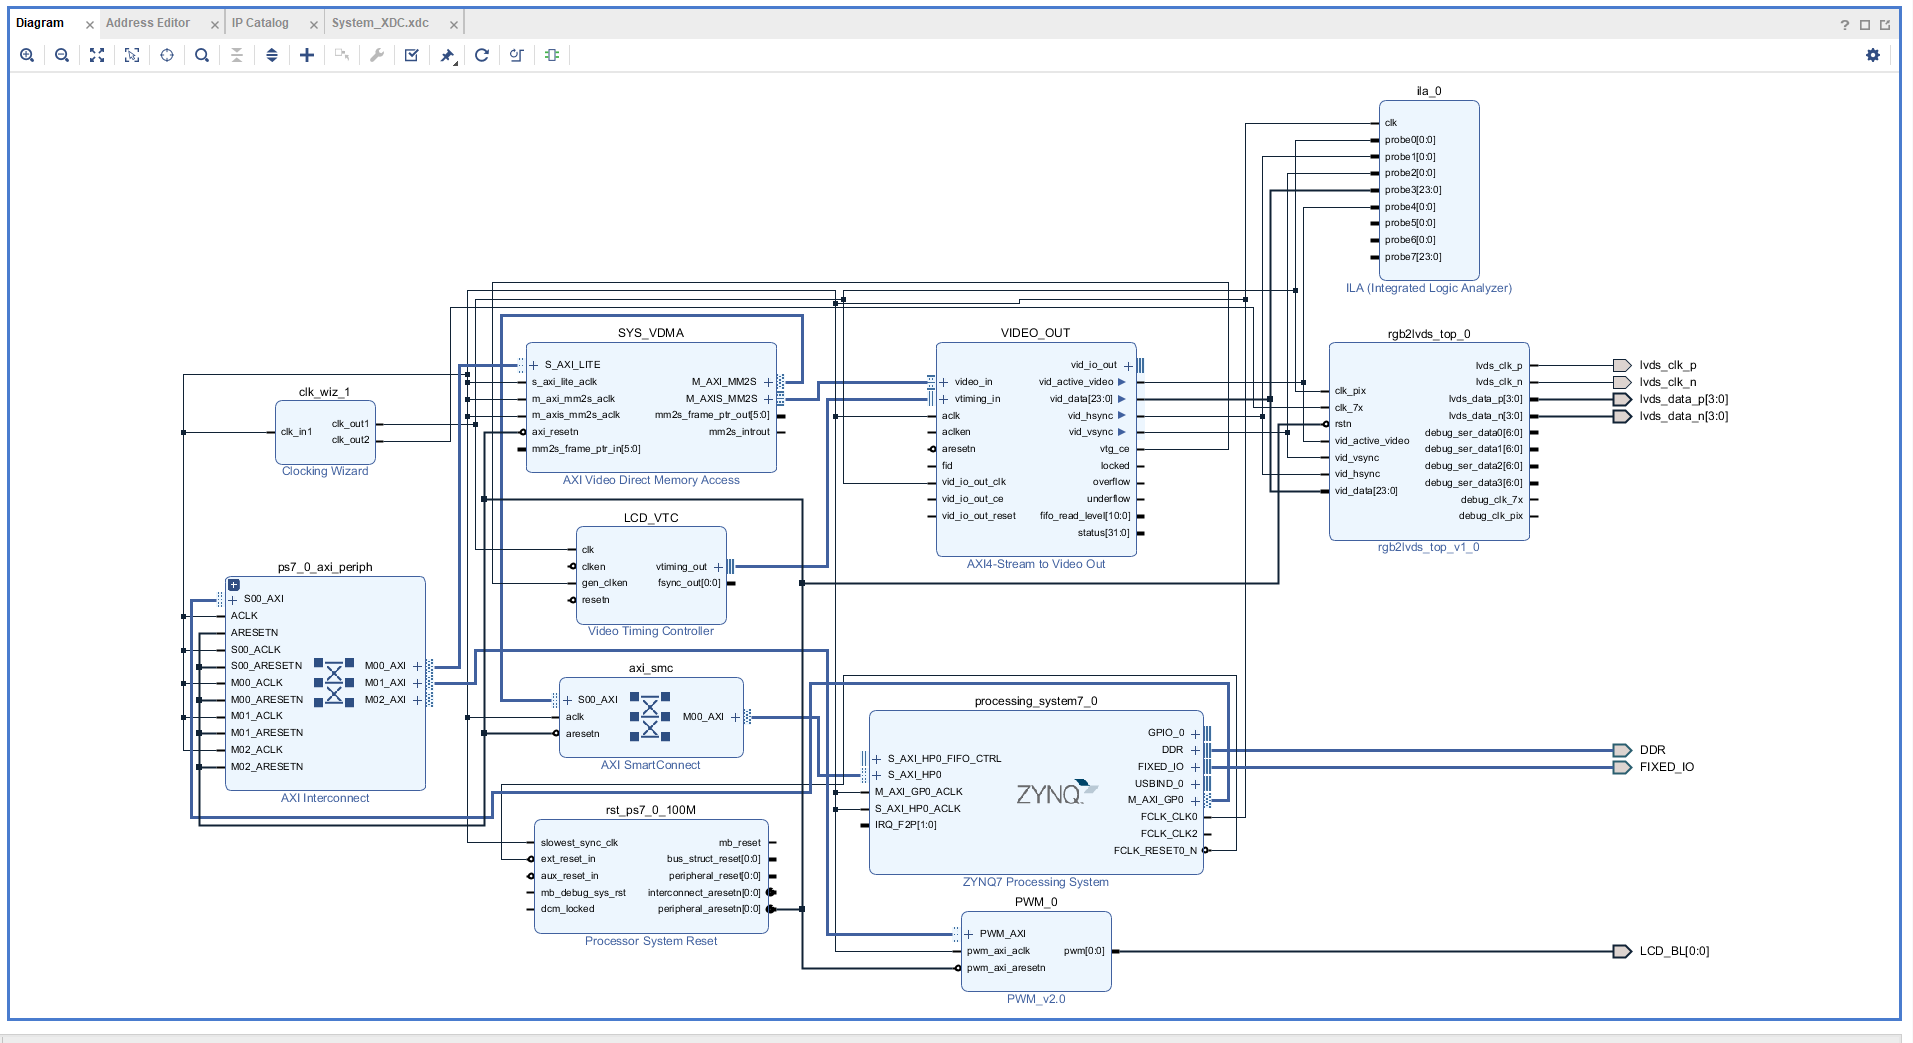Expand the M_AXIS_MM2S interface pin
The image size is (1913, 1043).
(x=768, y=399)
